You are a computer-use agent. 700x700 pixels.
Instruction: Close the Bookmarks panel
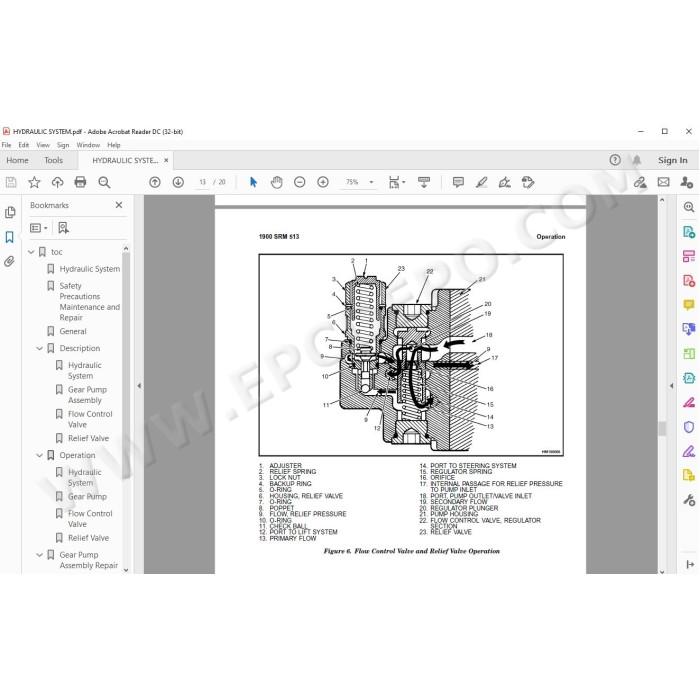point(119,205)
